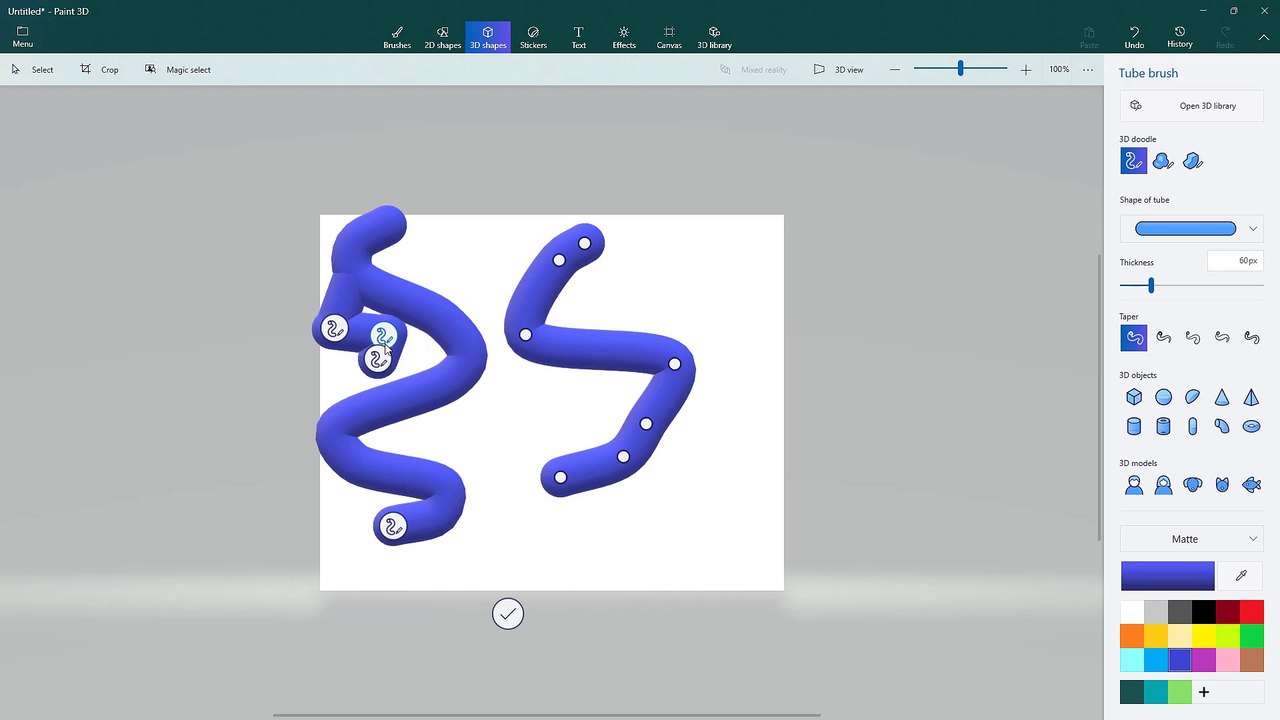The image size is (1280, 720).
Task: Open the 3D library tab
Action: pos(714,37)
